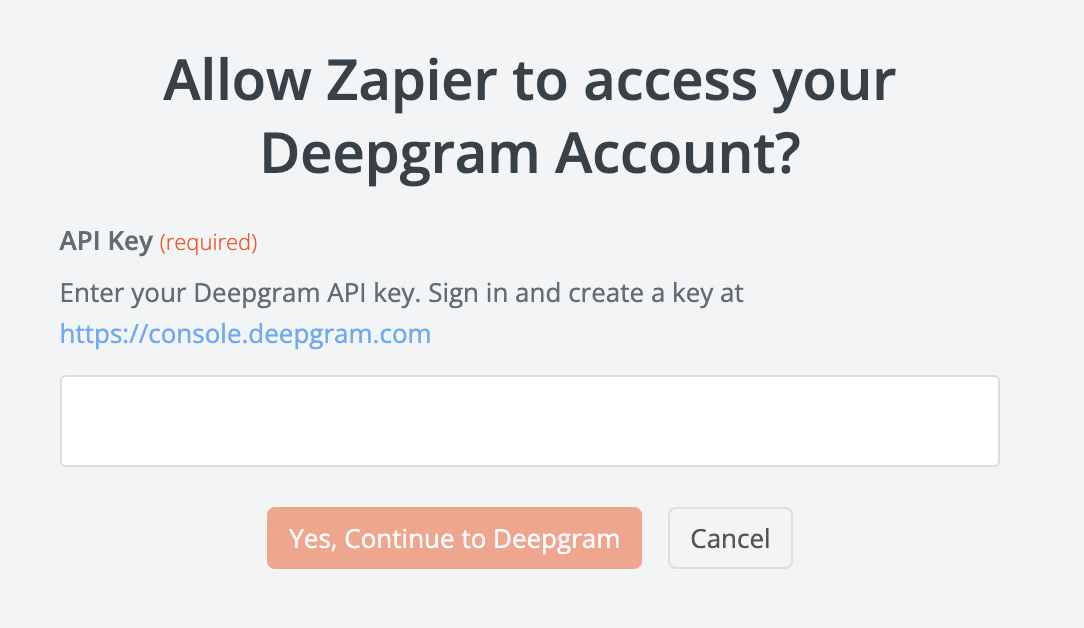The width and height of the screenshot is (1084, 628).
Task: Confirm access with the orange Continue button
Action: tap(454, 539)
